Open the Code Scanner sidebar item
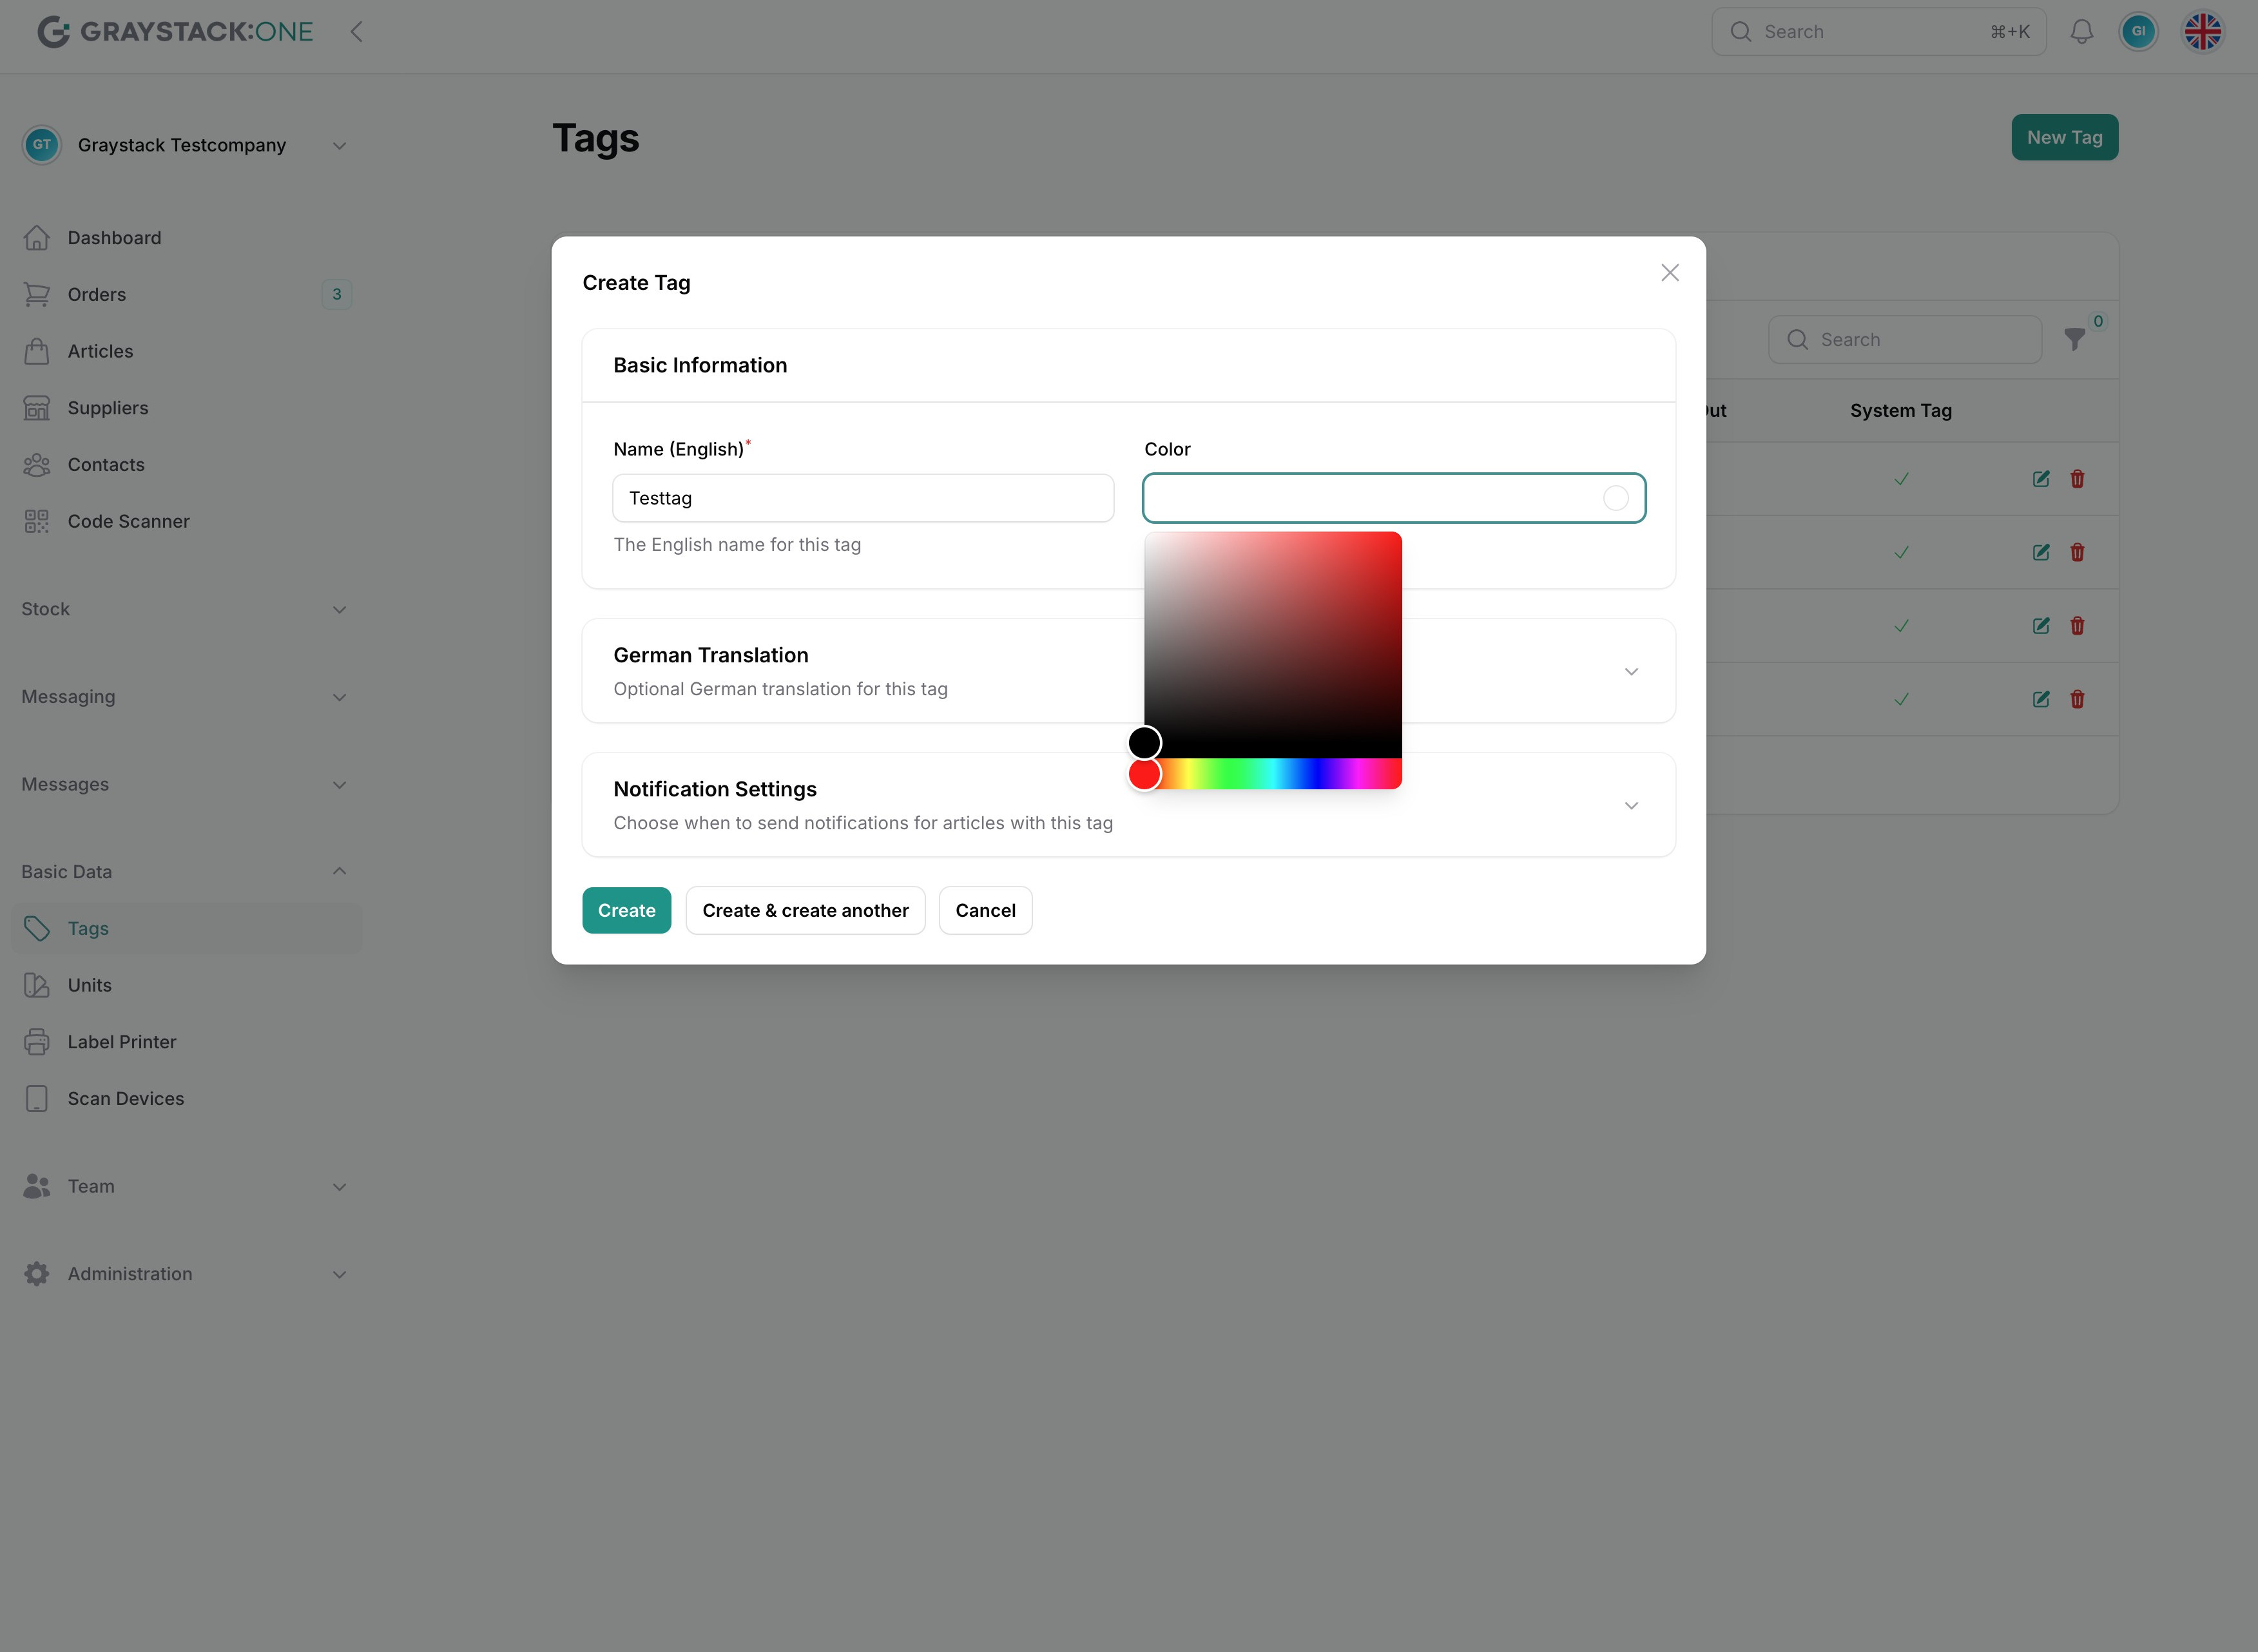The image size is (2258, 1652). 128,521
